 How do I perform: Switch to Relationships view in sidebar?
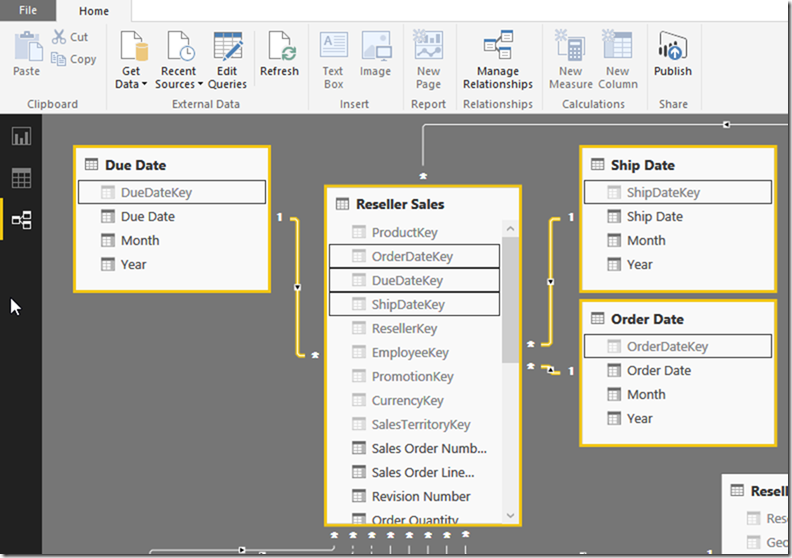coord(21,220)
